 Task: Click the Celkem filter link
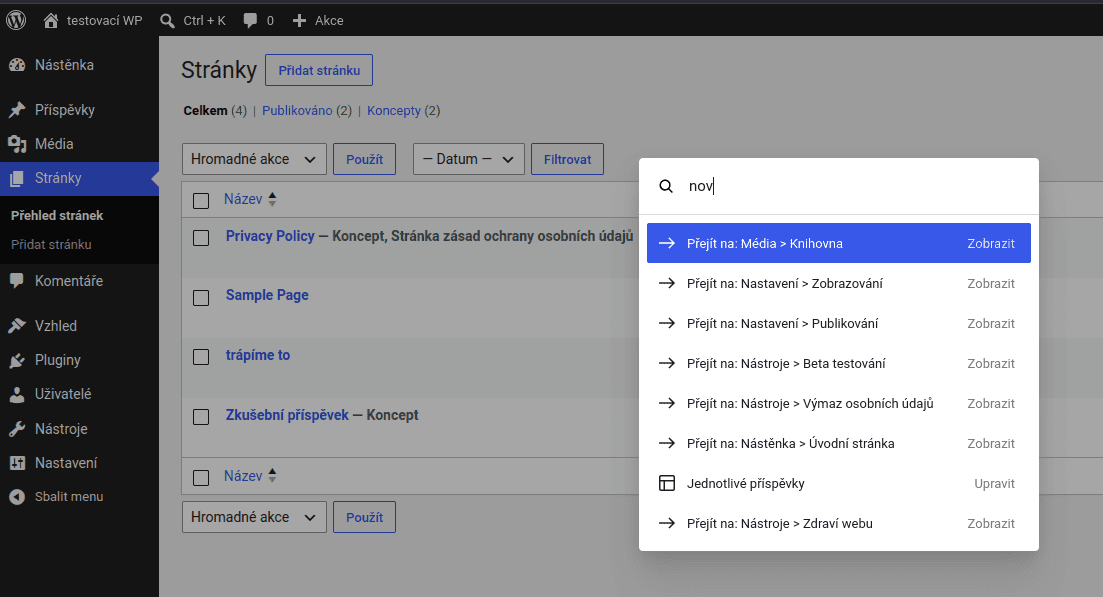tap(205, 110)
